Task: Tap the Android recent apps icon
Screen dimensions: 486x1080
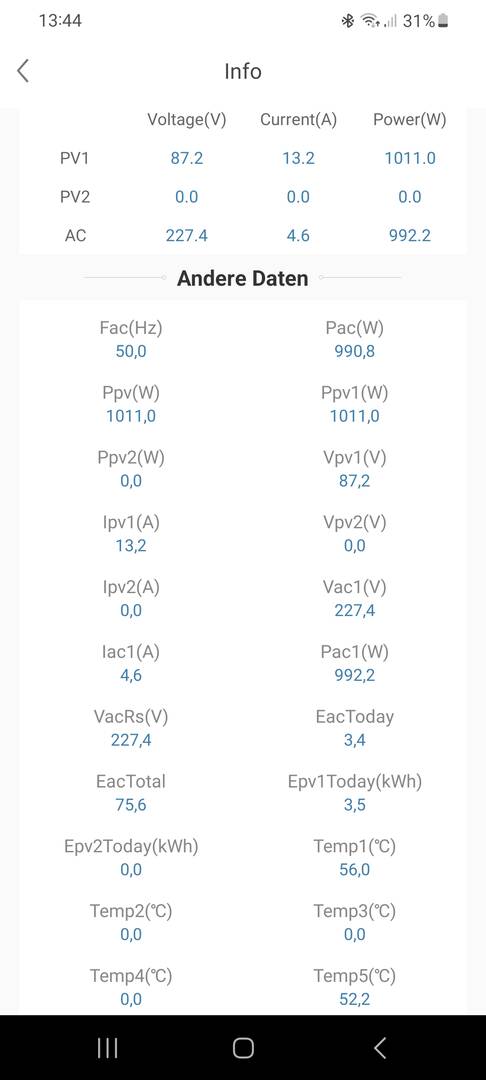Action: pos(107,1048)
